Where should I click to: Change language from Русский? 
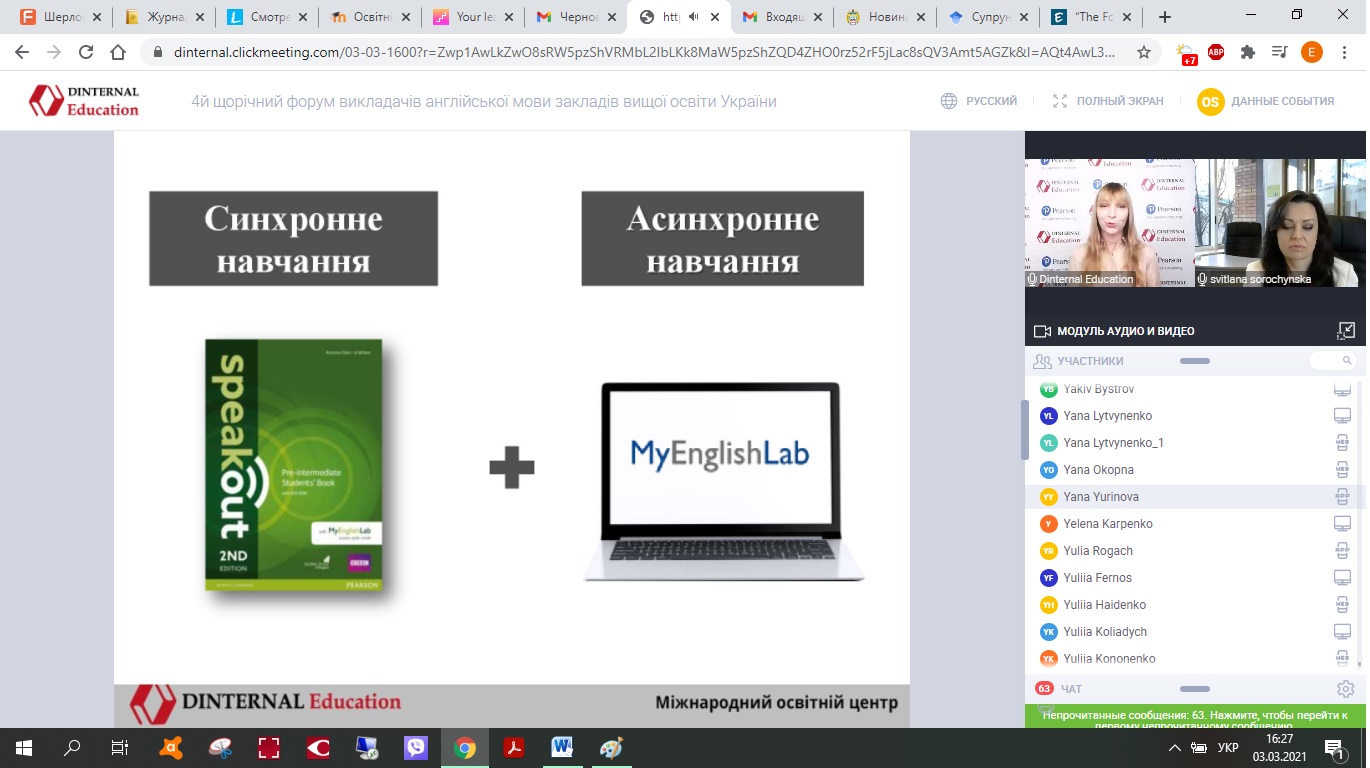[x=979, y=101]
